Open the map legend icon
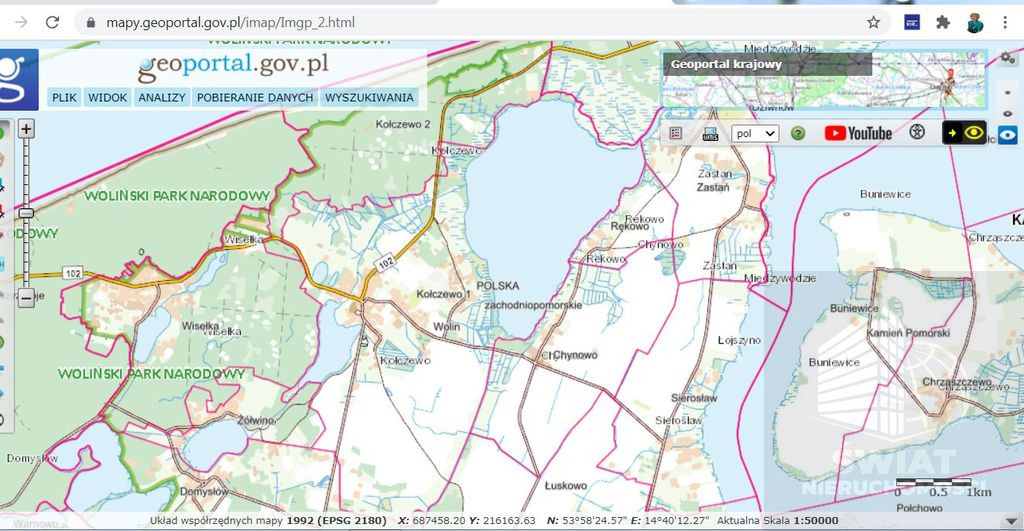Image resolution: width=1024 pixels, height=531 pixels. point(676,133)
